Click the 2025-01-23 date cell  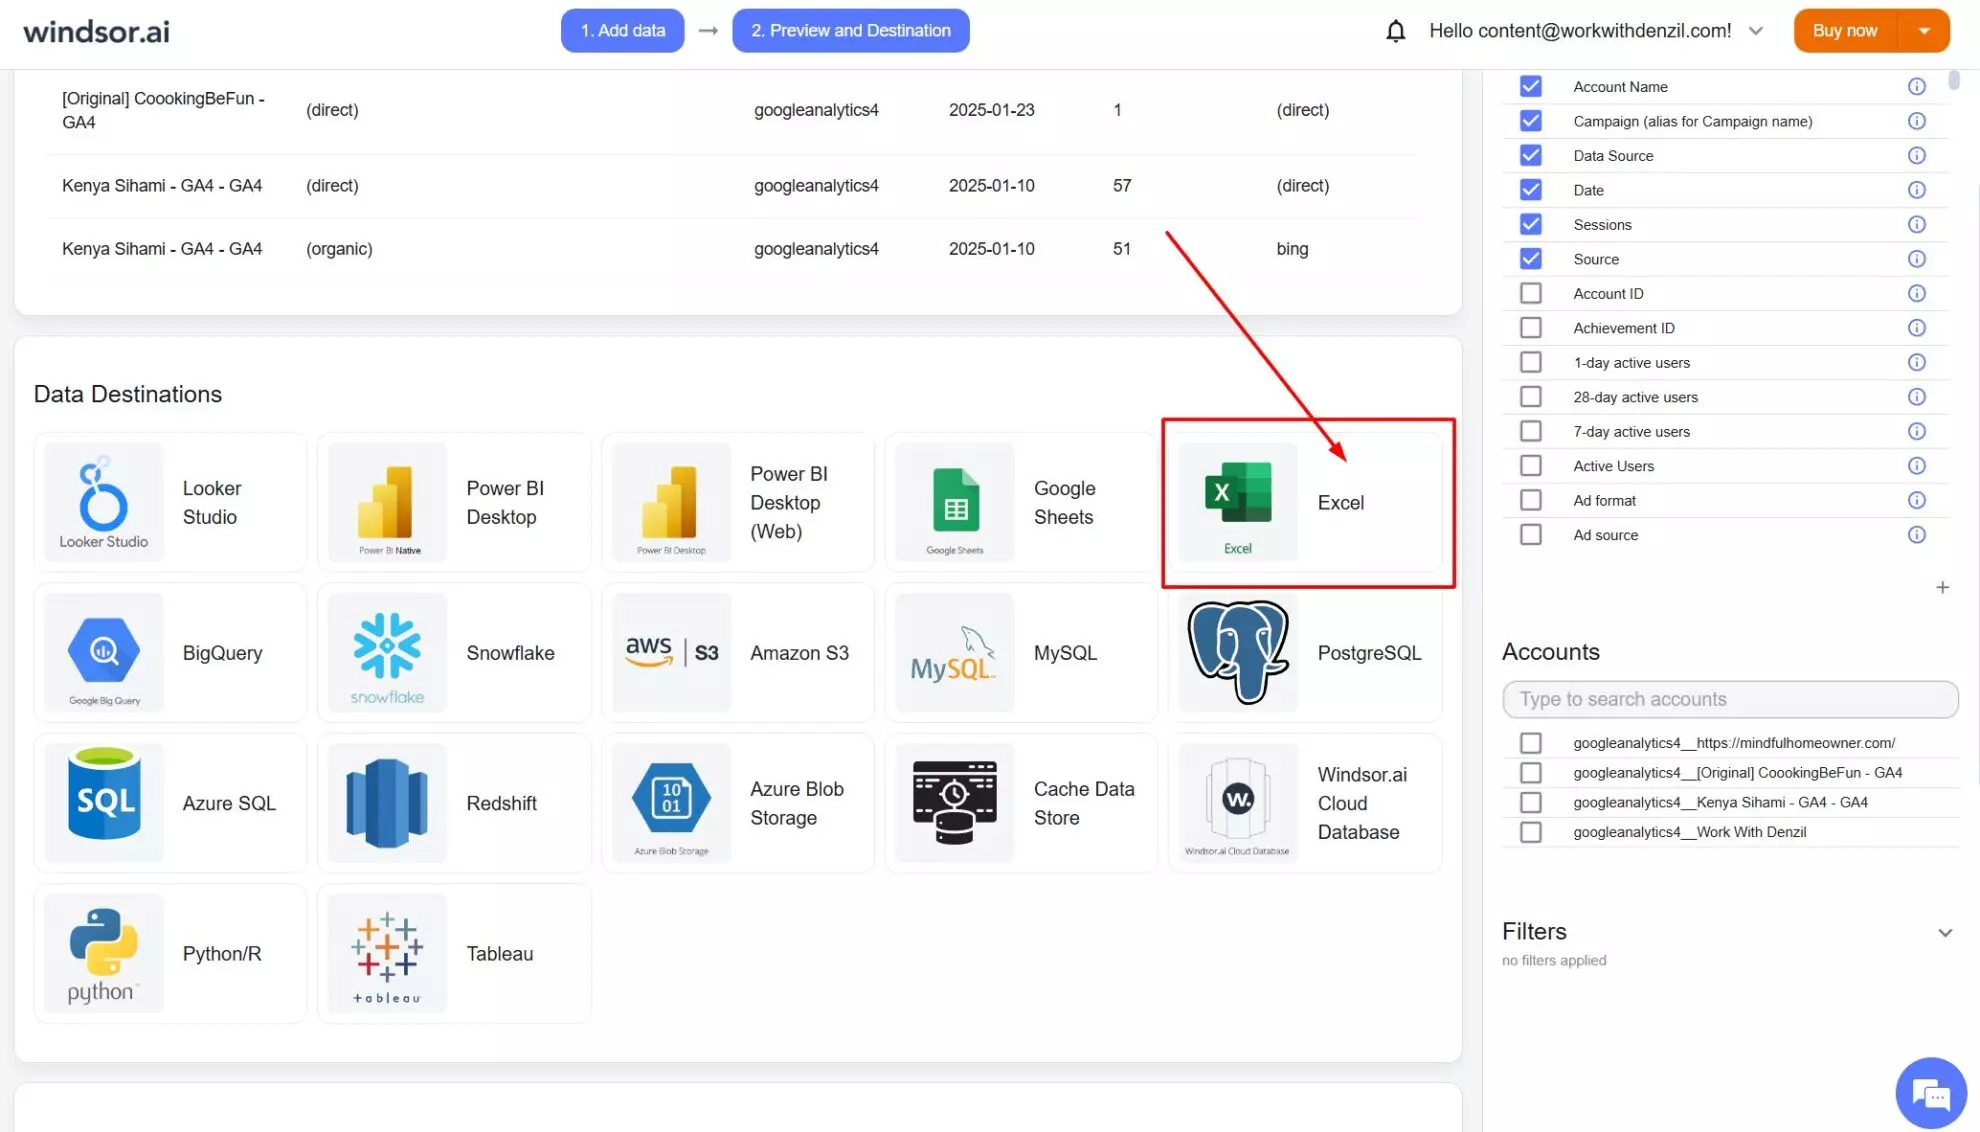[991, 110]
